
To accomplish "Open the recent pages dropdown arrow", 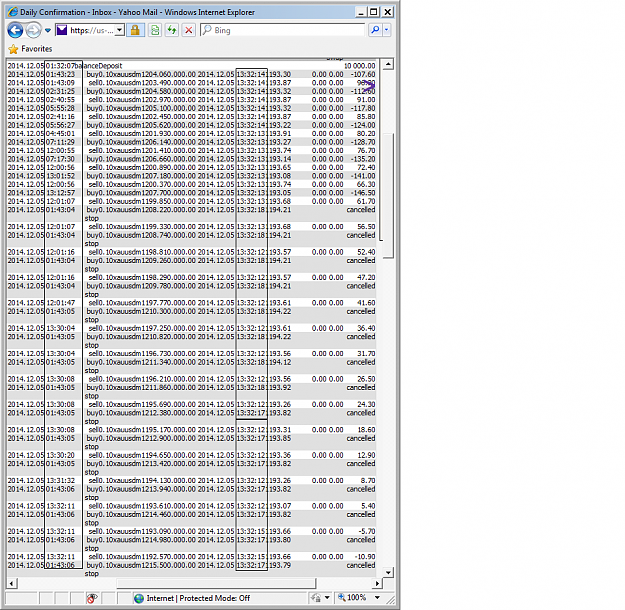I will tap(48, 30).
